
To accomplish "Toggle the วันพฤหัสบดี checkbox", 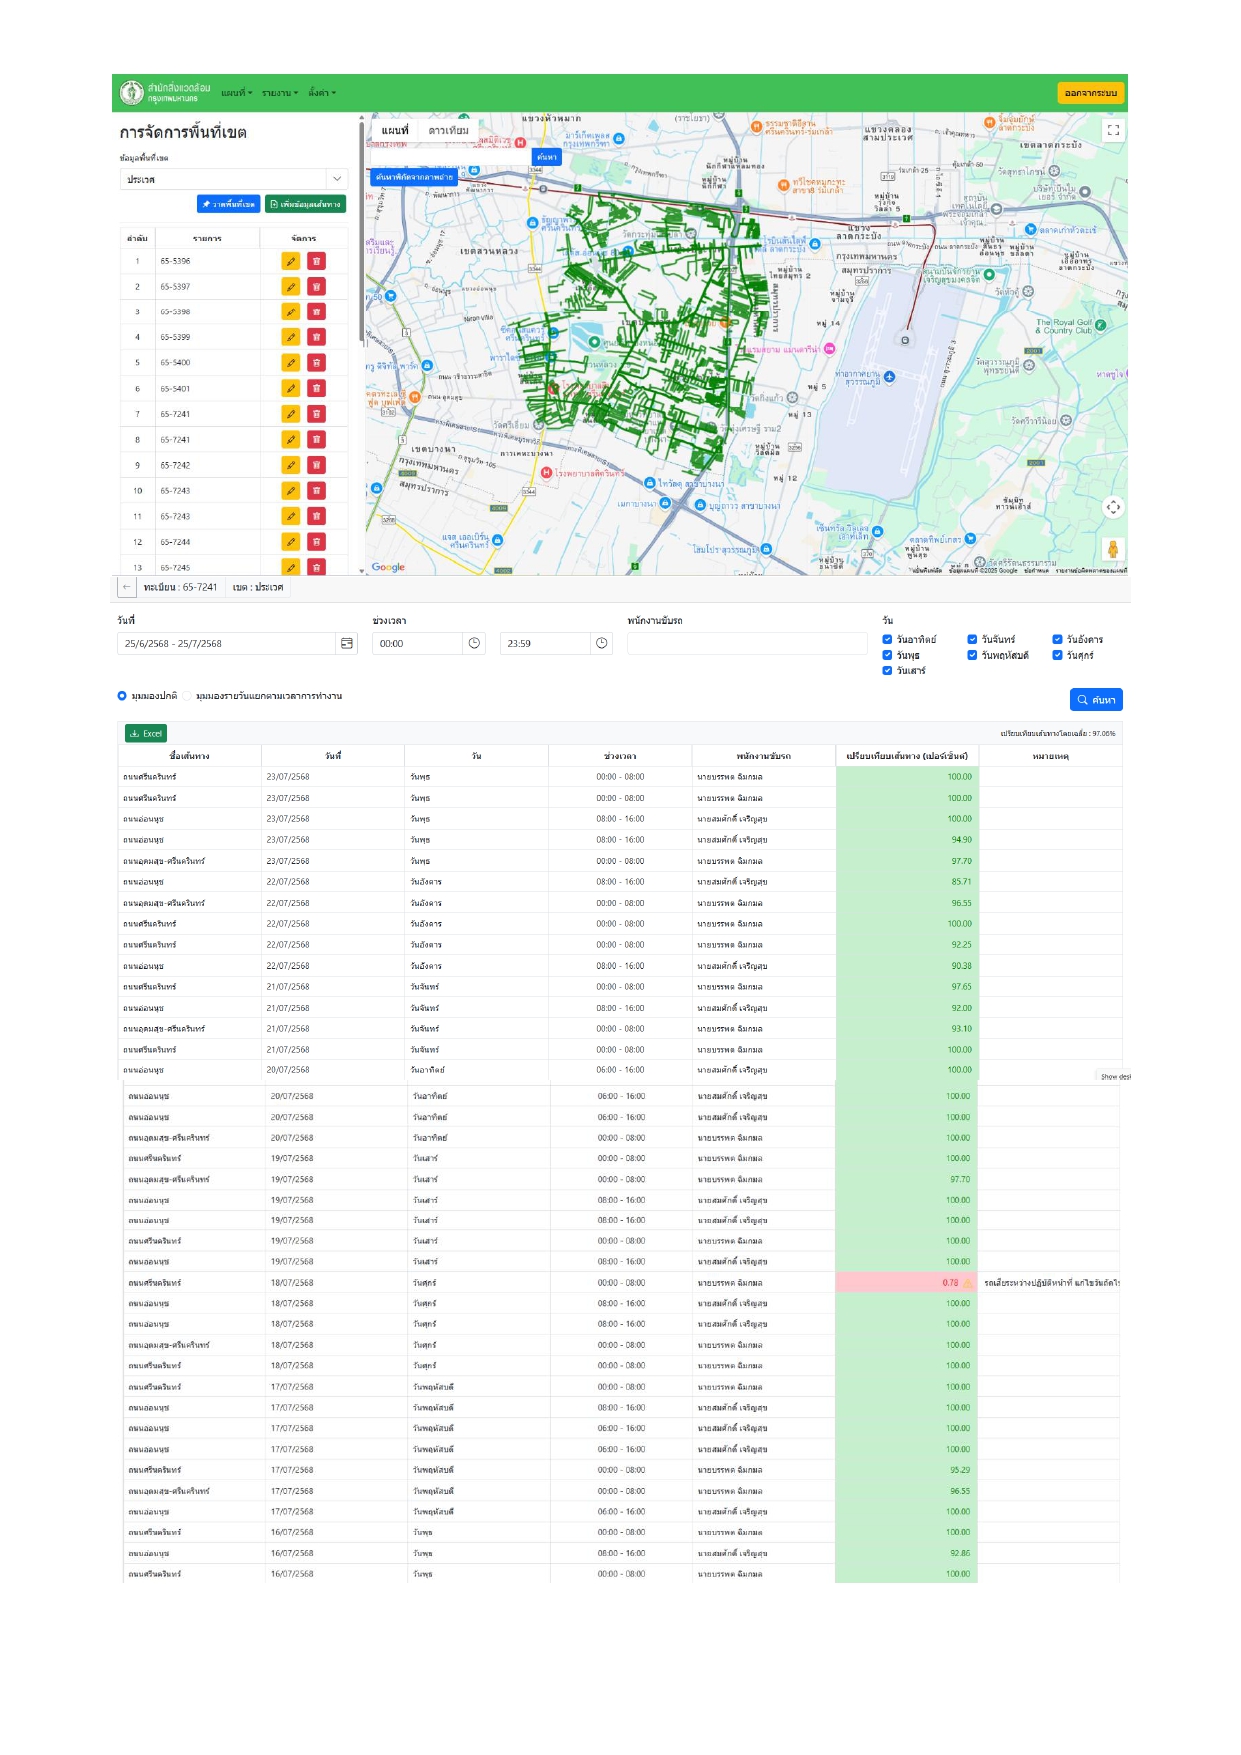I will click(972, 655).
